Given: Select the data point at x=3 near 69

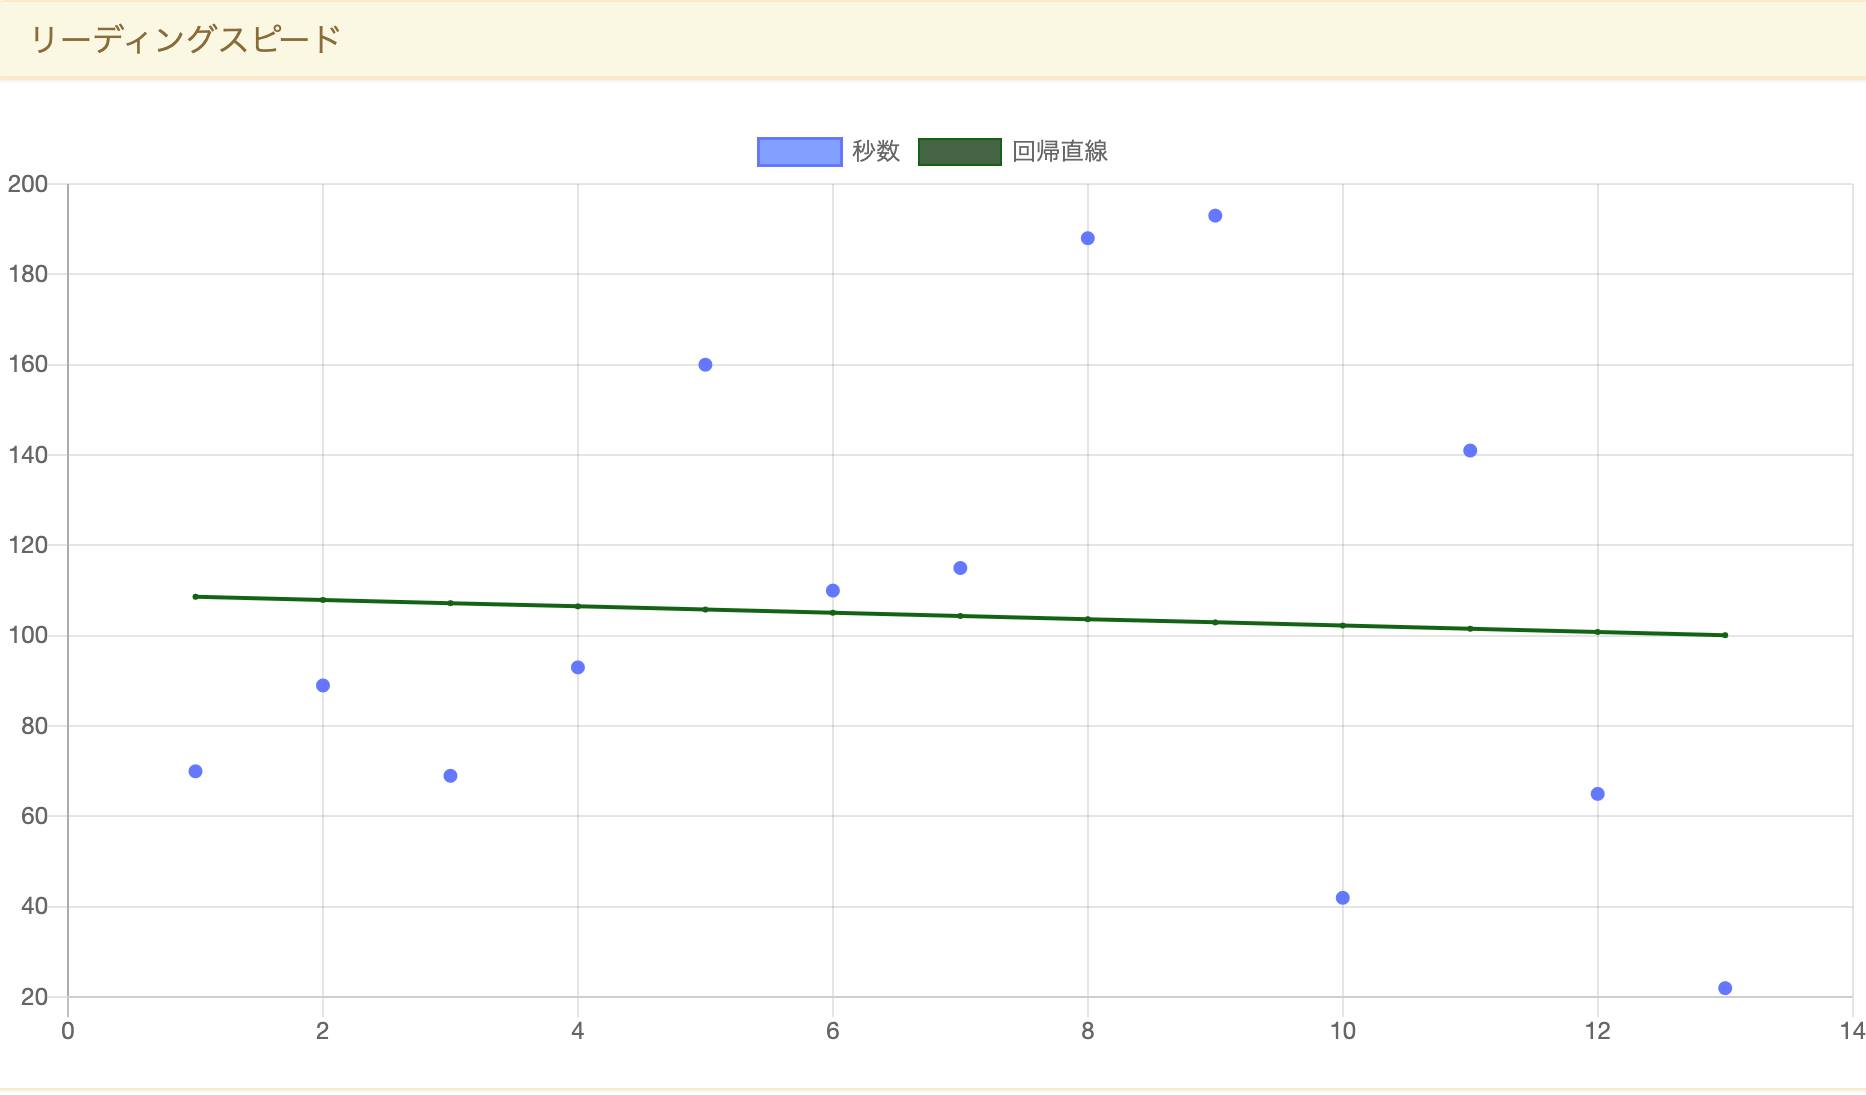Looking at the screenshot, I should (x=450, y=776).
